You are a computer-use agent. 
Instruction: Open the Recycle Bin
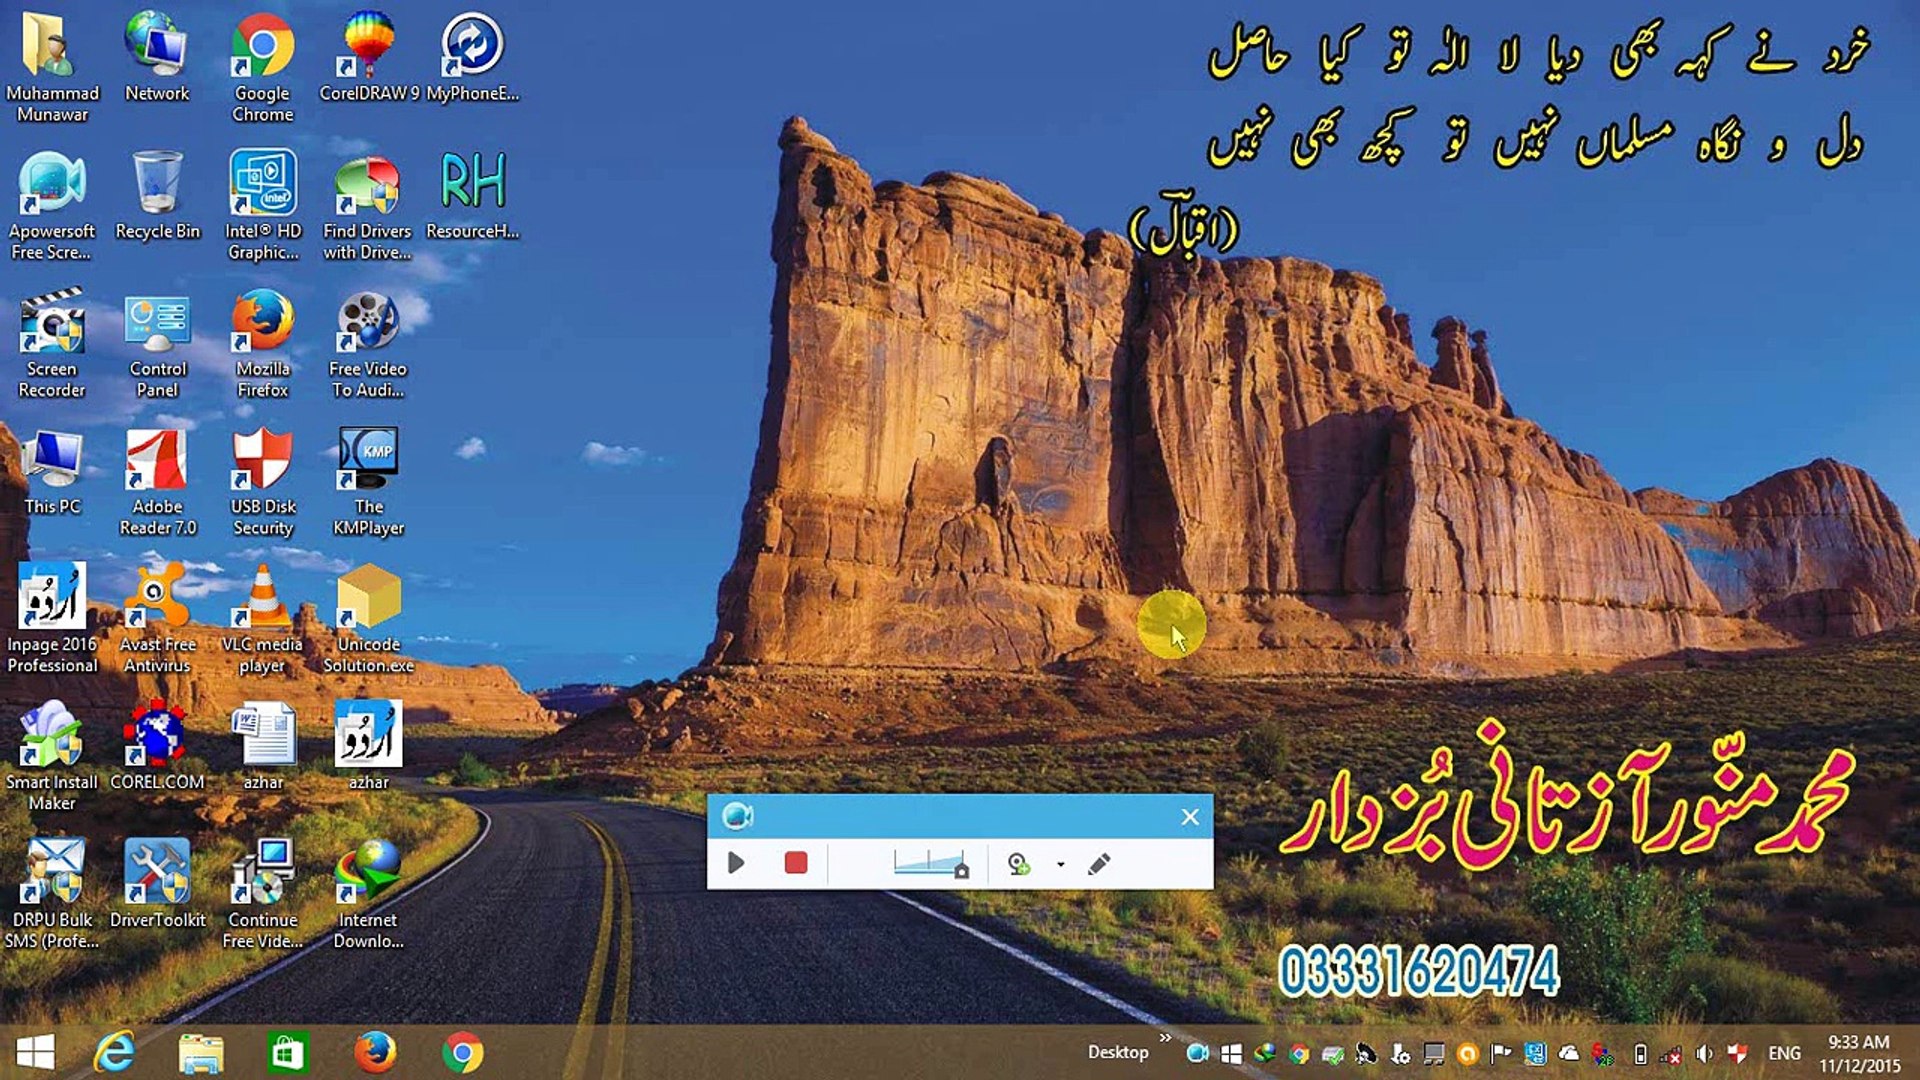(157, 197)
